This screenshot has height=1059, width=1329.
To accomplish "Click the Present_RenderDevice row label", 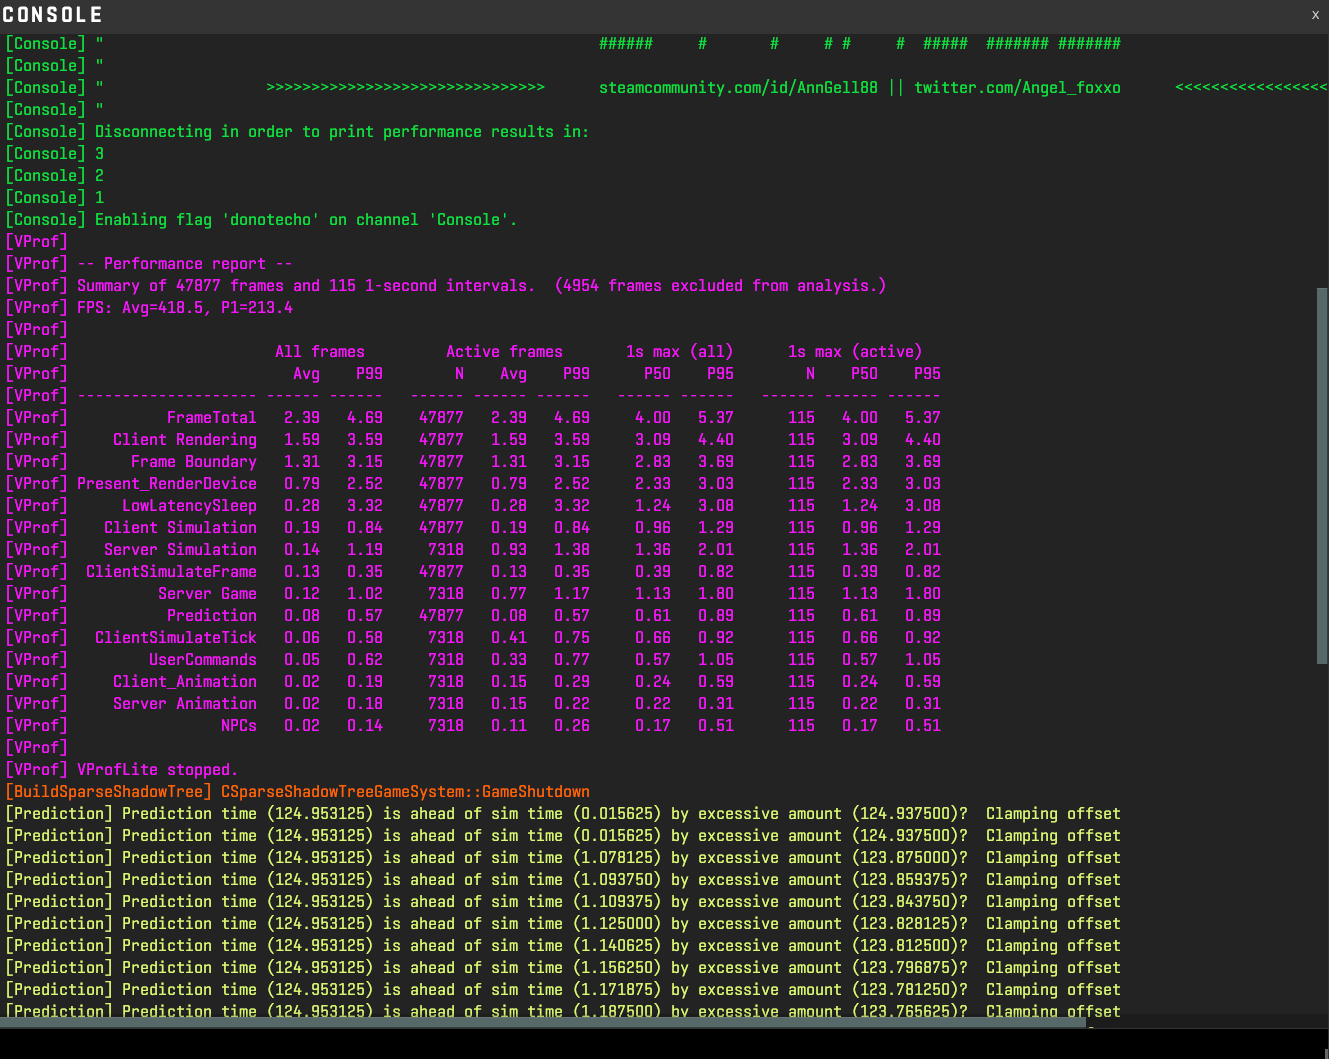I will 167,484.
